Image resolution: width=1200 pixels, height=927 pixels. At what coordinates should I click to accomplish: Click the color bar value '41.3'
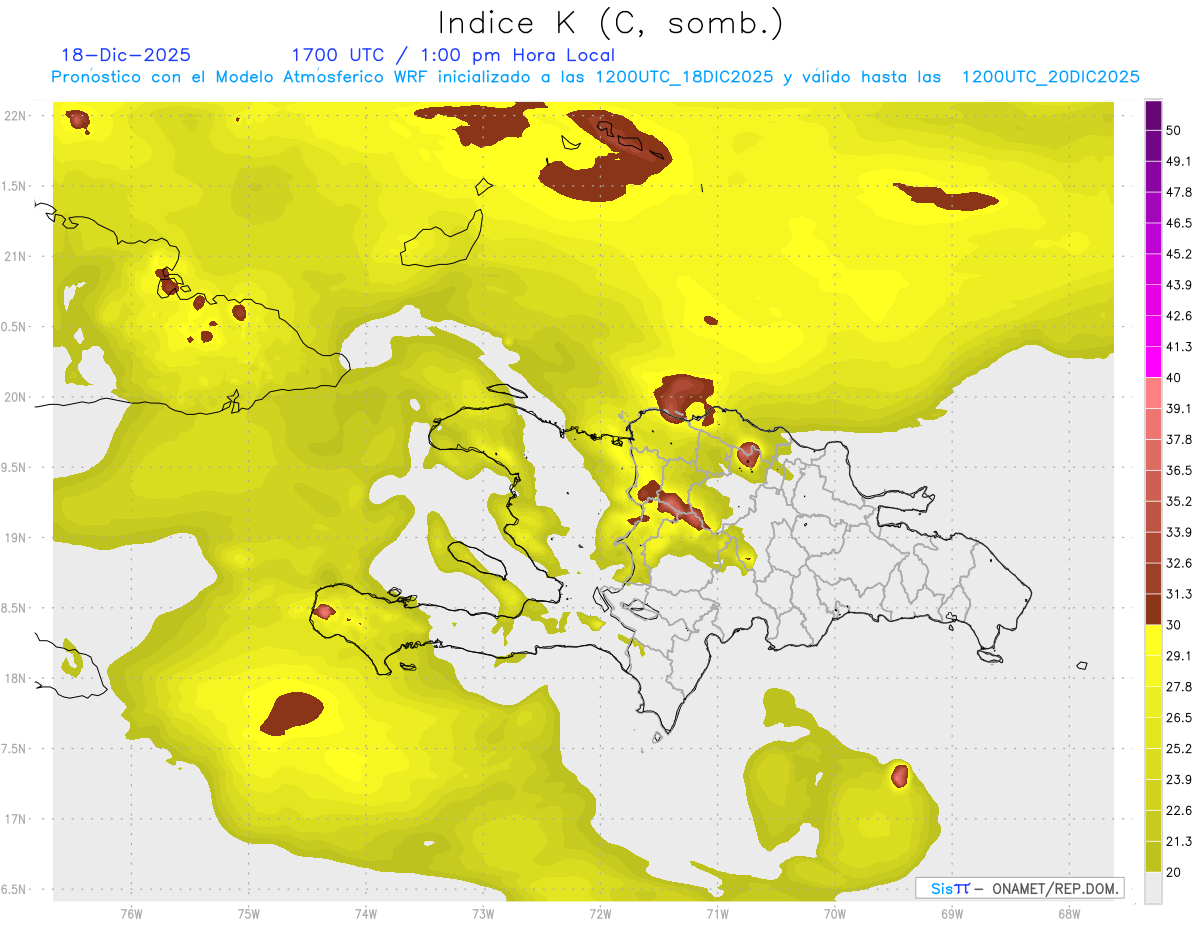point(1178,347)
